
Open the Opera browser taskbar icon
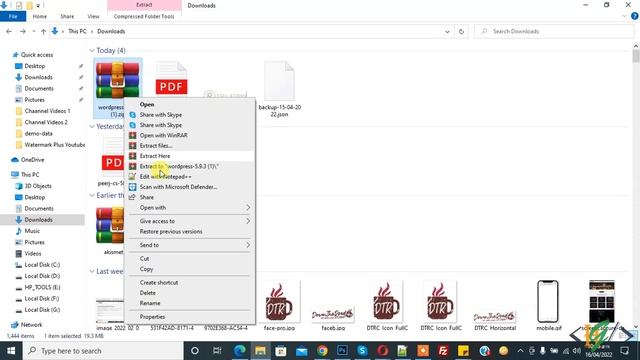(382, 351)
